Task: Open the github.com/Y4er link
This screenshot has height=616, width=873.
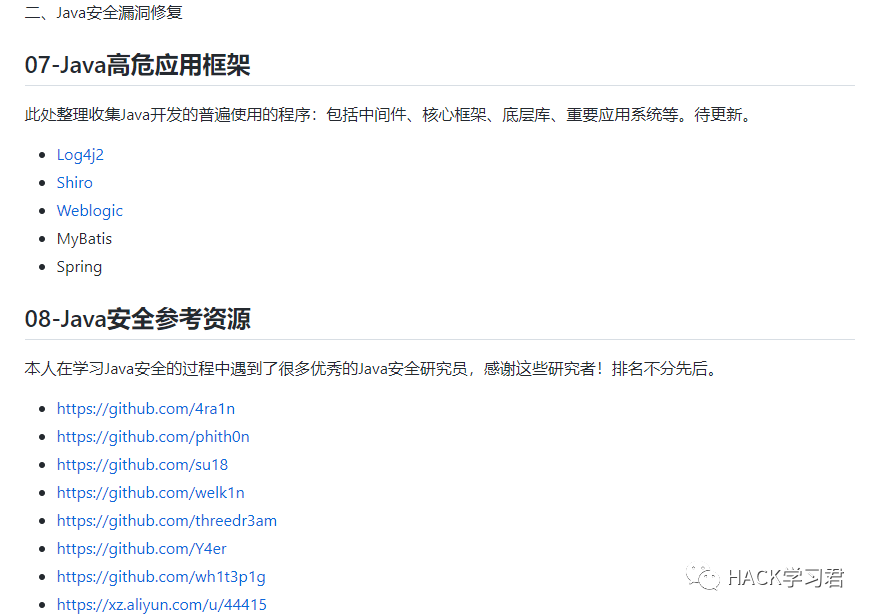Action: coord(141,549)
